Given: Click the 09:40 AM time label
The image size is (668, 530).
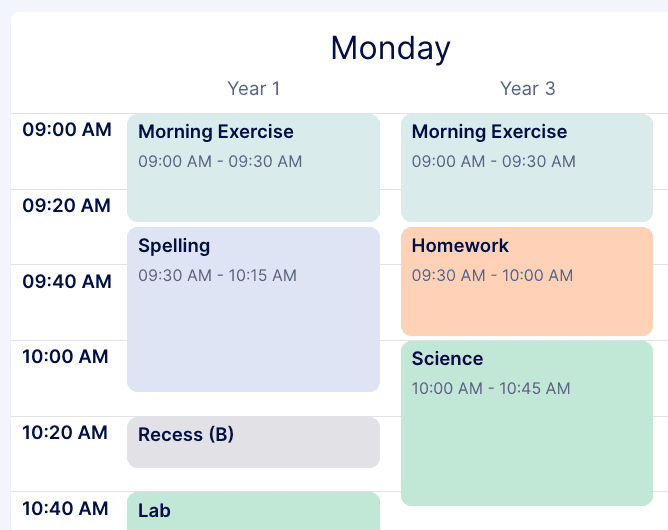Looking at the screenshot, I should [x=67, y=282].
